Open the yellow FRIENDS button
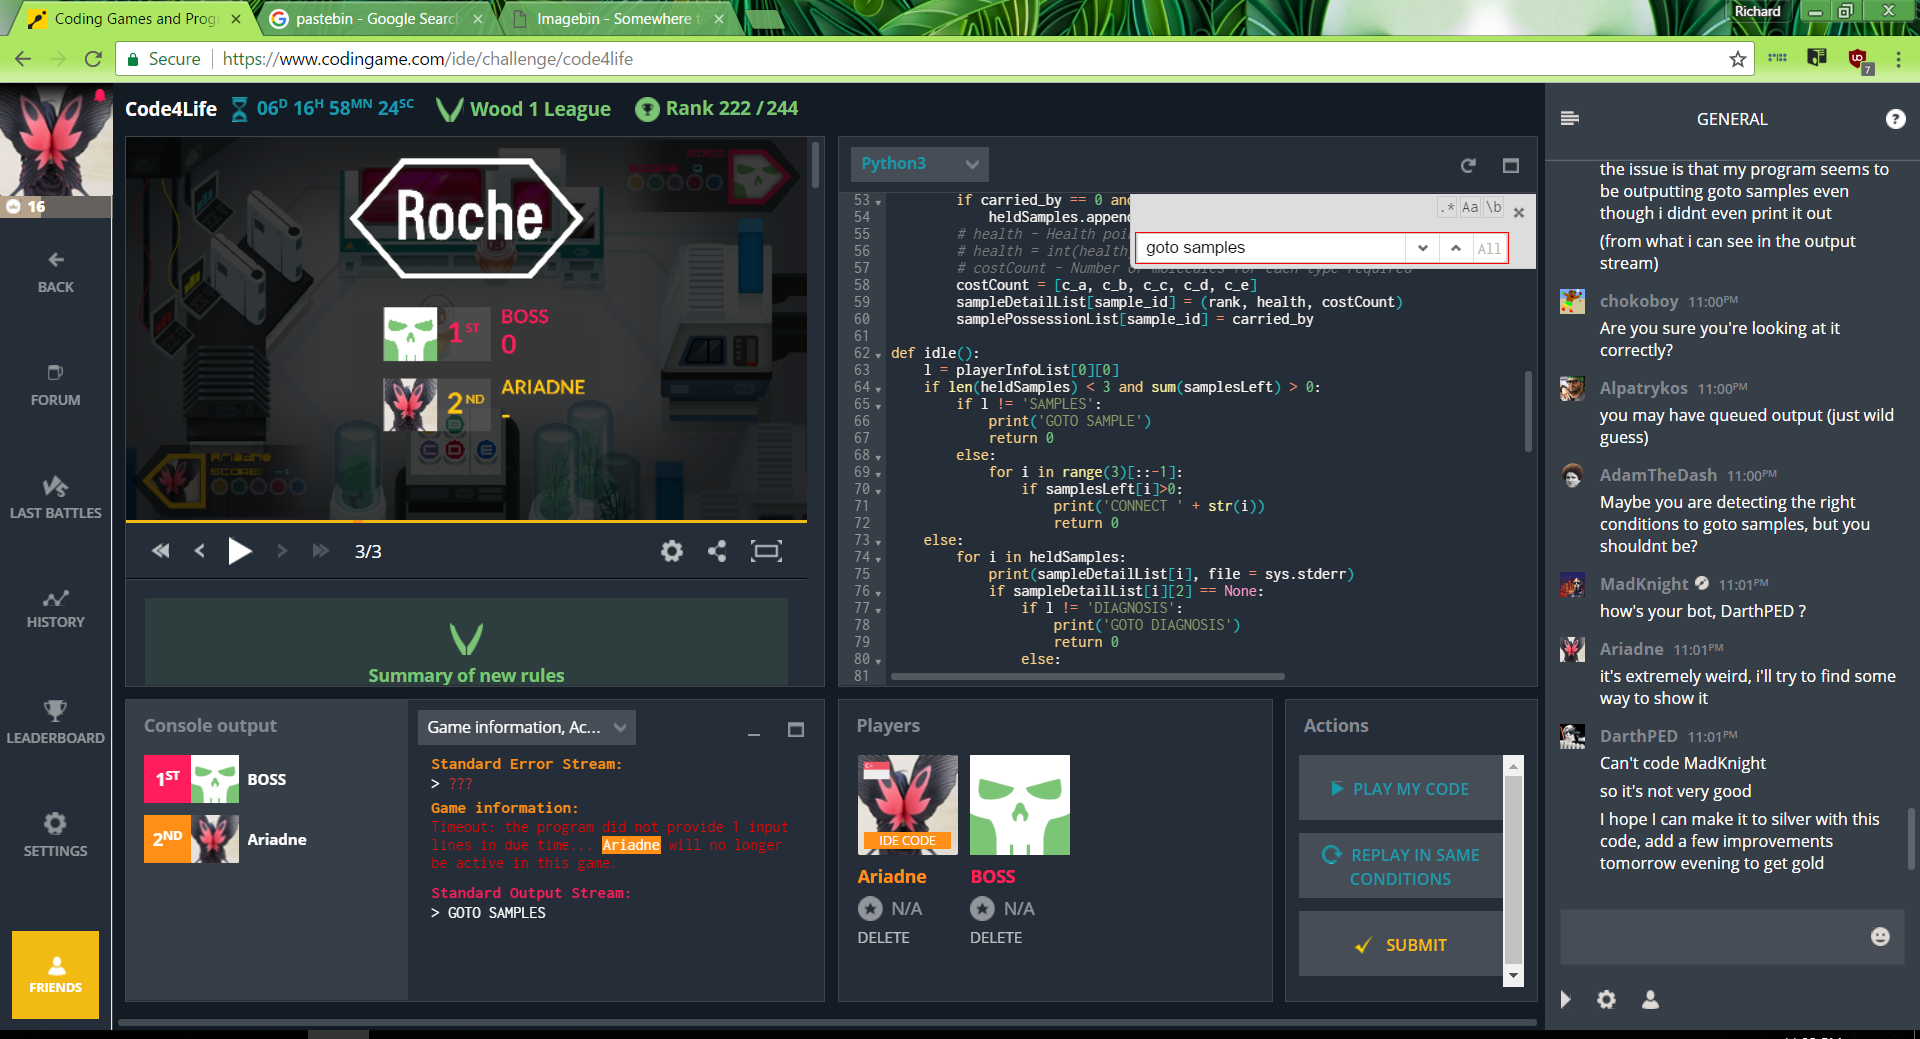 tap(56, 975)
